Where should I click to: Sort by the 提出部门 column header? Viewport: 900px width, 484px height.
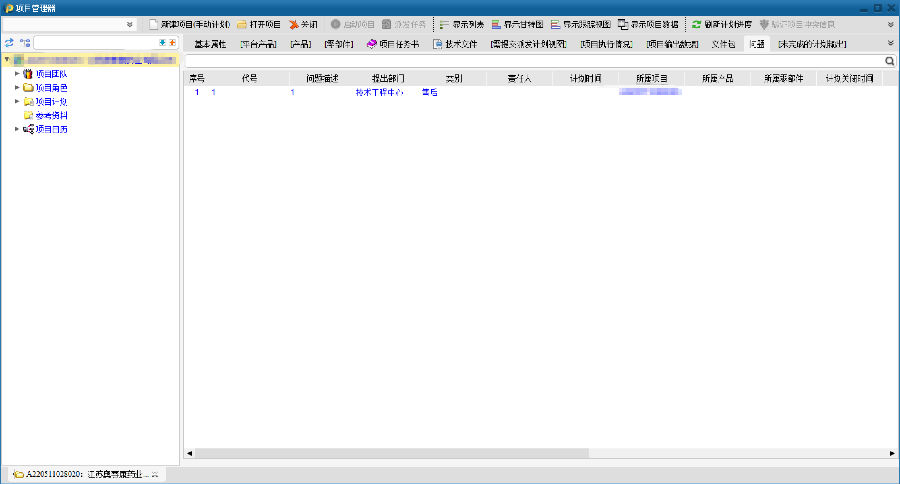tap(387, 78)
